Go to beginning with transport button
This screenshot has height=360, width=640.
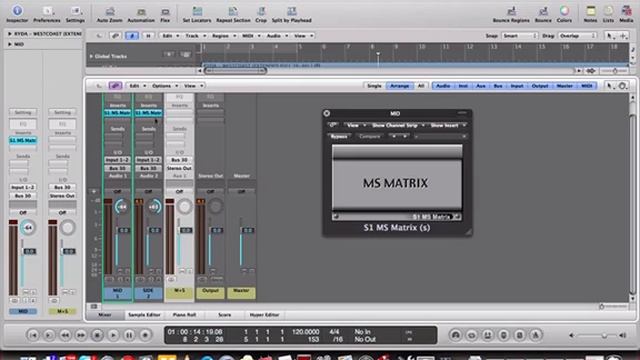click(x=33, y=335)
